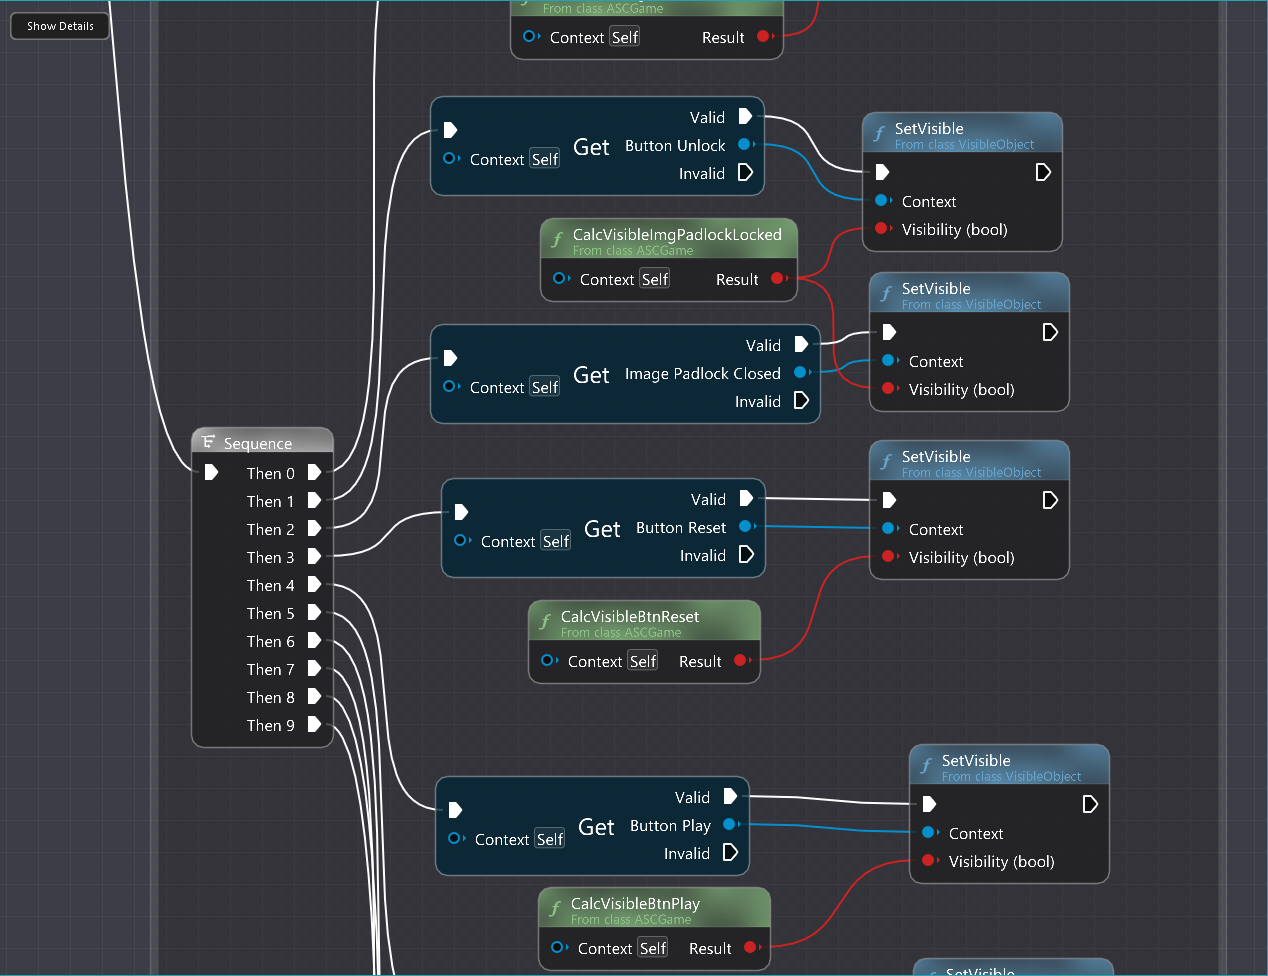Select the Sequence node header

(262, 441)
